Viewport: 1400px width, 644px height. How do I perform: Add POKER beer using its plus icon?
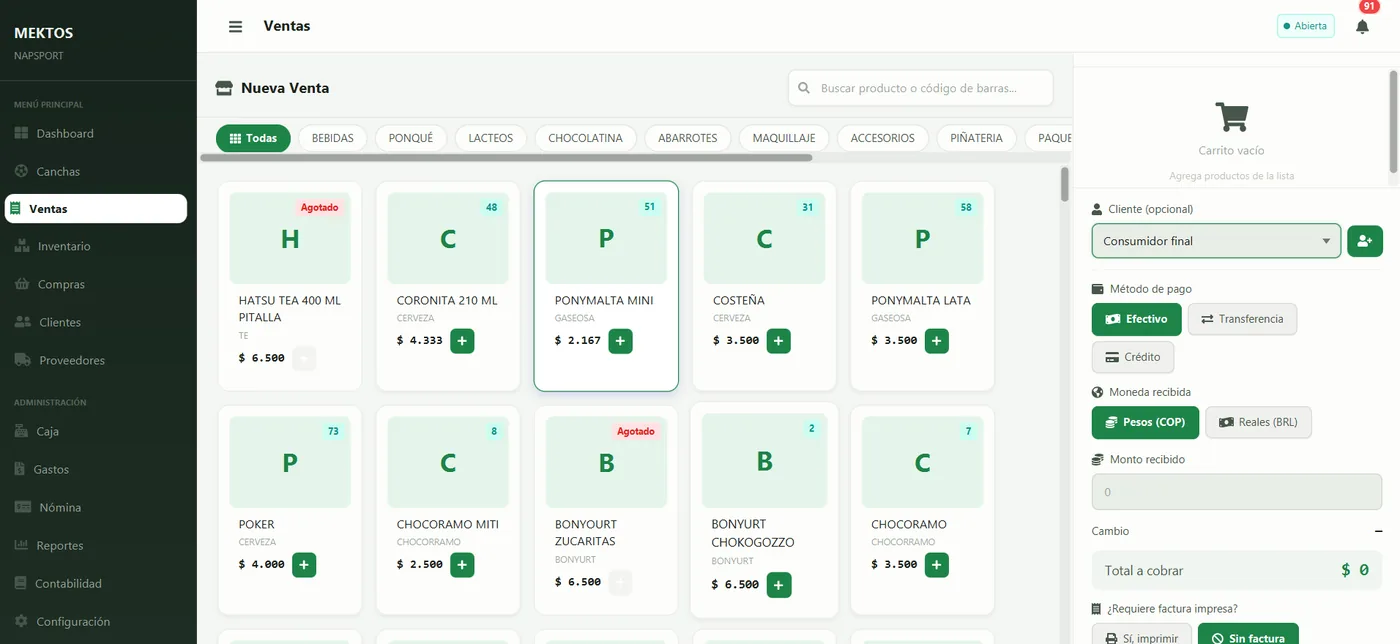(x=304, y=565)
